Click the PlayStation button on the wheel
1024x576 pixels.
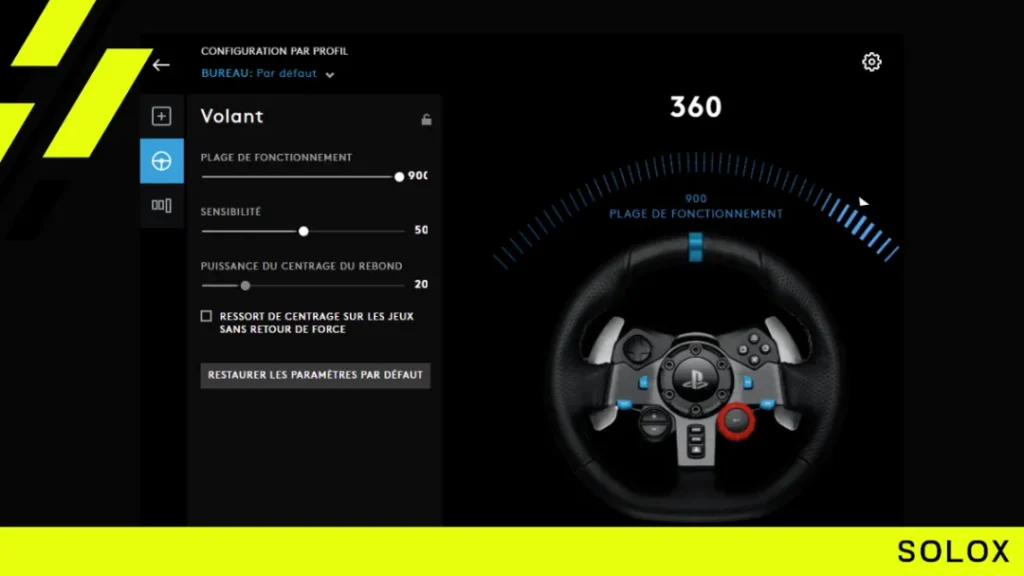pyautogui.click(x=696, y=378)
